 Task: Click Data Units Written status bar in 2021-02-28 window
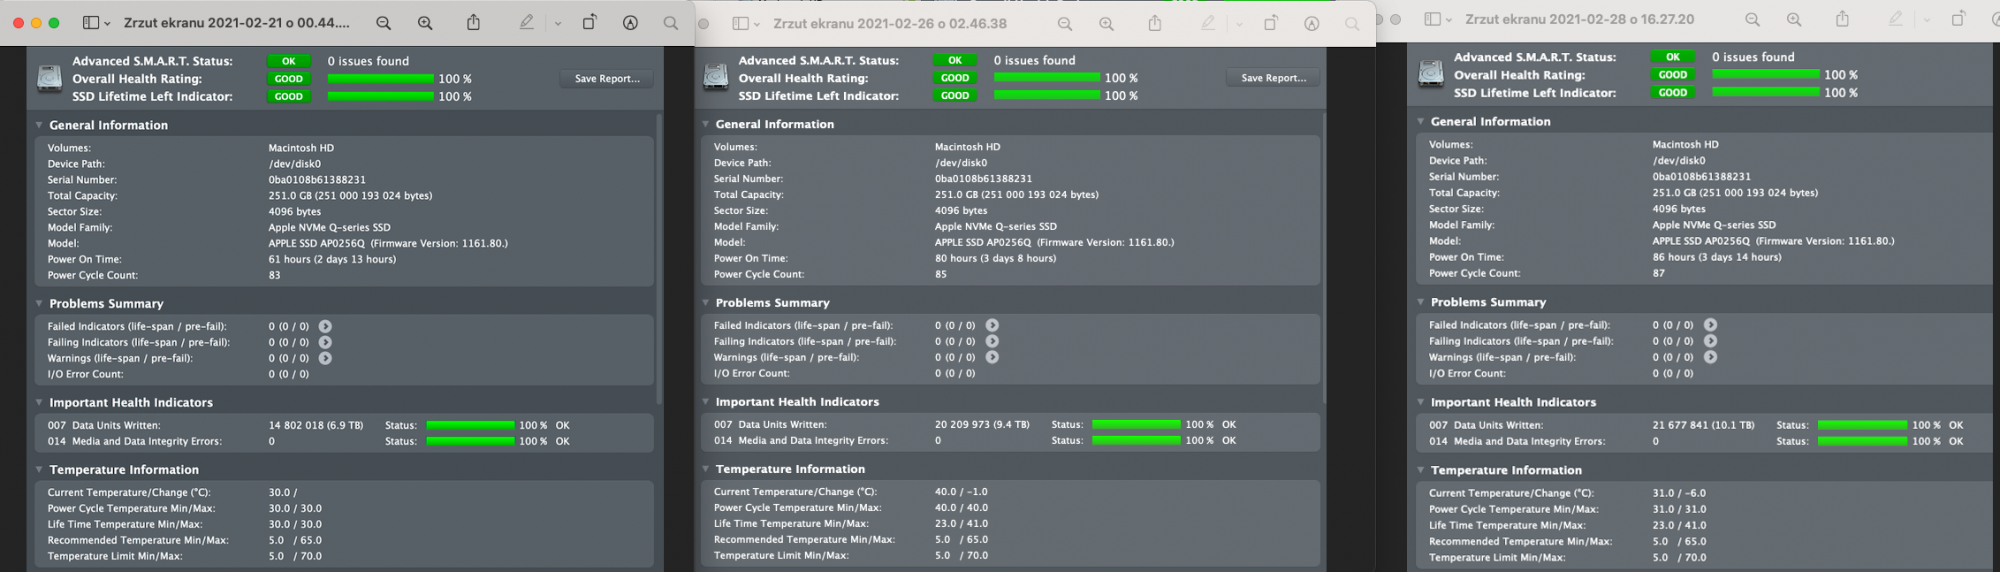coord(1862,425)
